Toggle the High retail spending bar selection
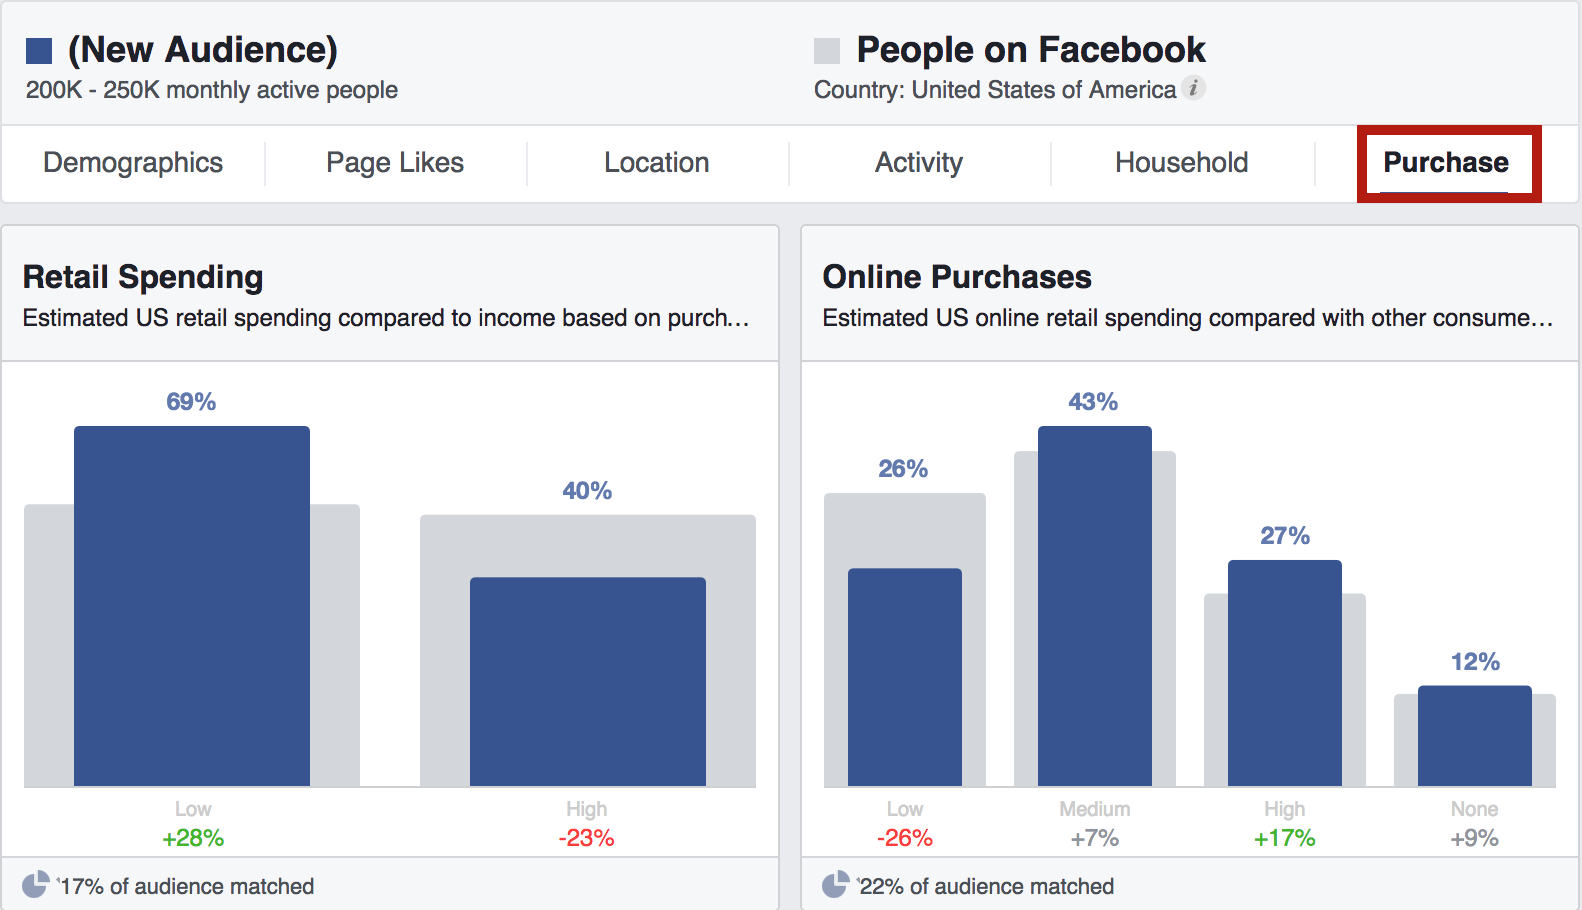1582x910 pixels. [x=587, y=680]
